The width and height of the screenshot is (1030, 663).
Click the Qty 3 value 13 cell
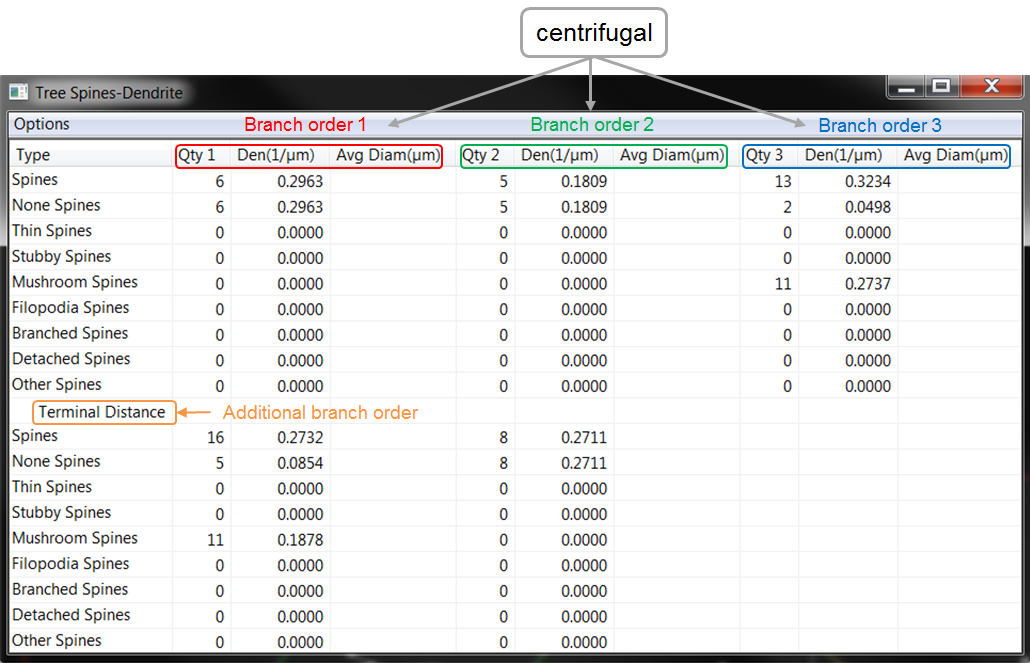pyautogui.click(x=782, y=181)
